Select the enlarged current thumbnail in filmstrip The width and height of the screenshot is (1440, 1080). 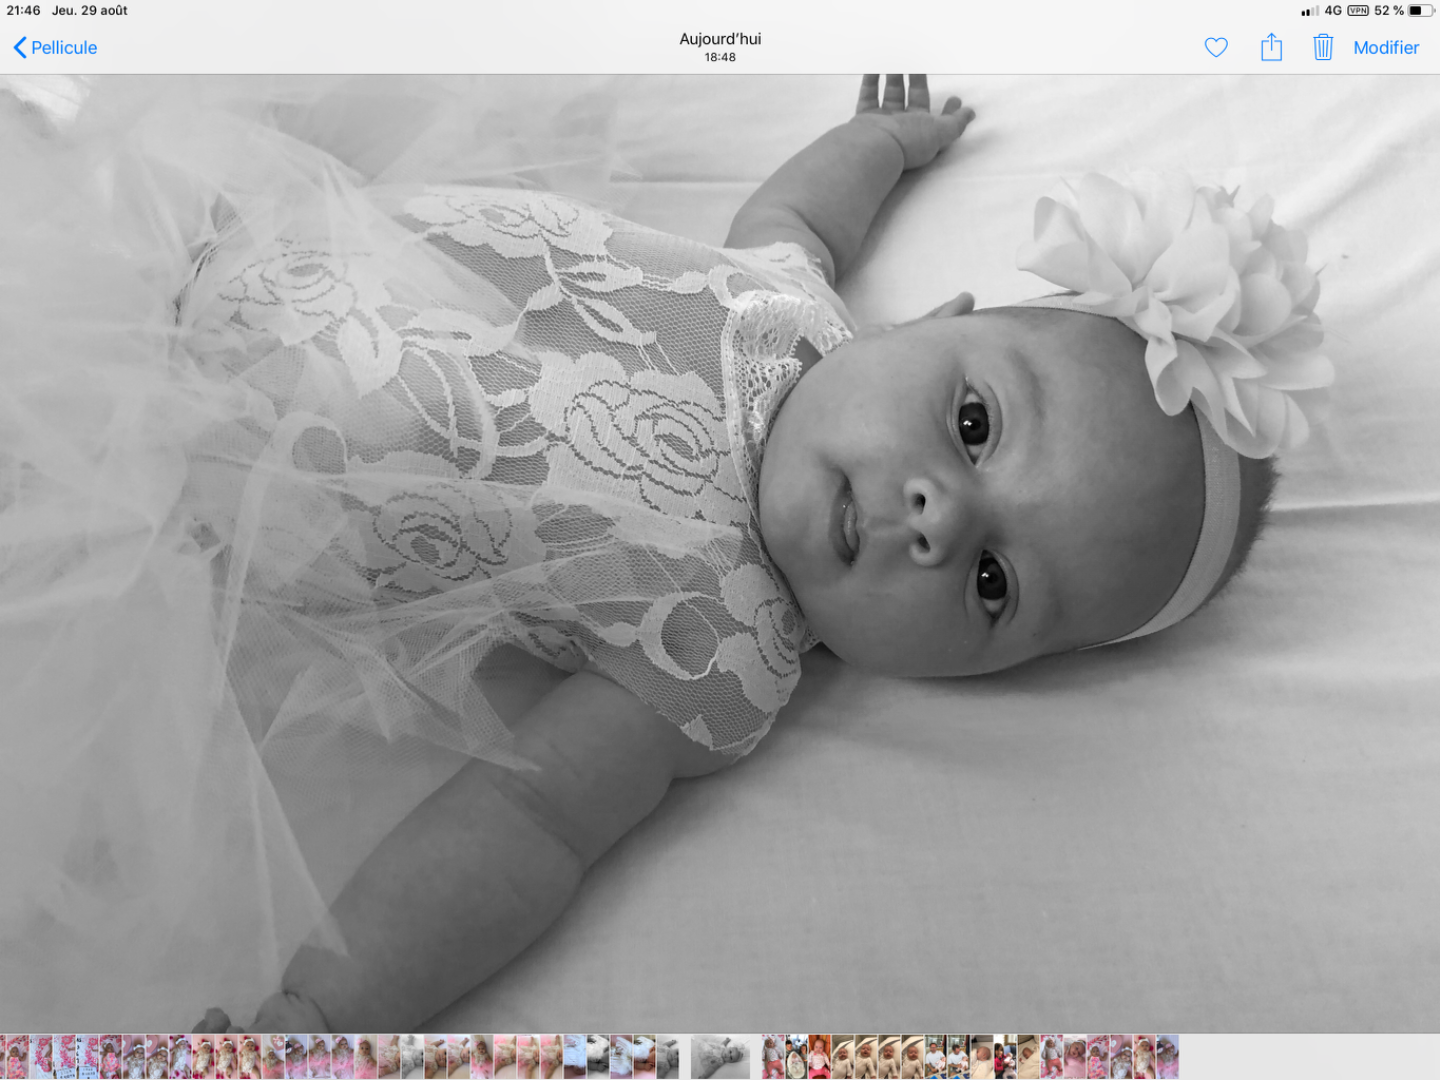click(720, 1057)
